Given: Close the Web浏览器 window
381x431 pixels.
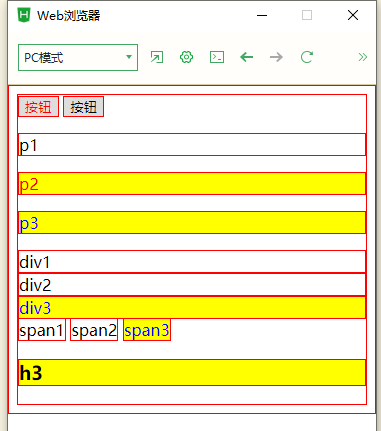Looking at the screenshot, I should coord(353,15).
